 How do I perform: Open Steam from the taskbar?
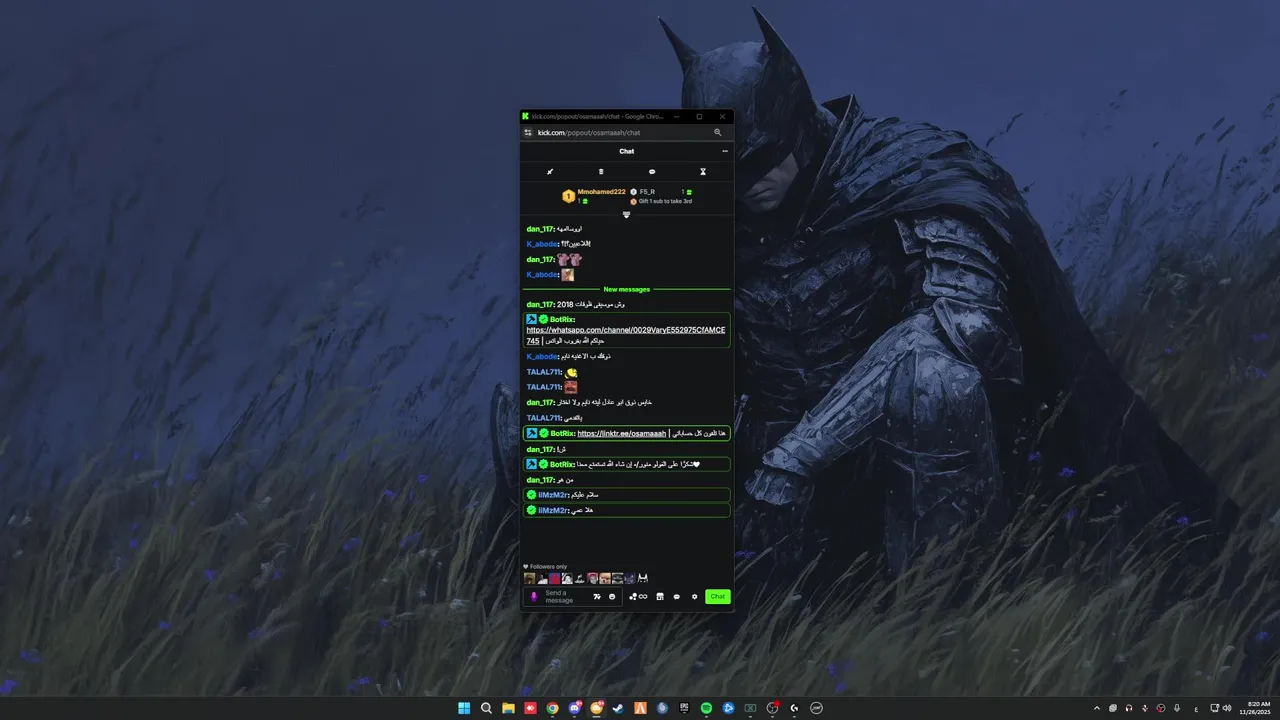point(618,708)
